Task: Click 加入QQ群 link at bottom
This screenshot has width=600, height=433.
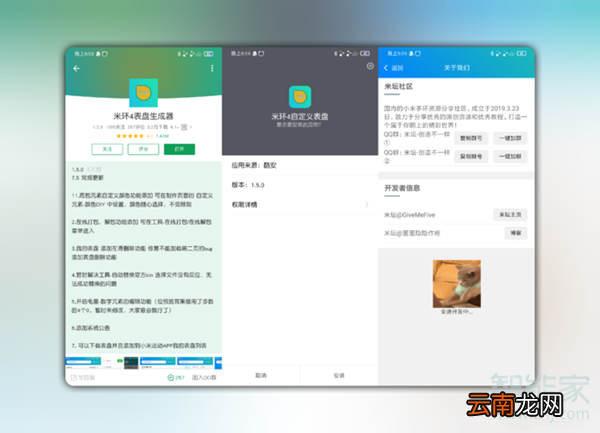Action: click(204, 378)
